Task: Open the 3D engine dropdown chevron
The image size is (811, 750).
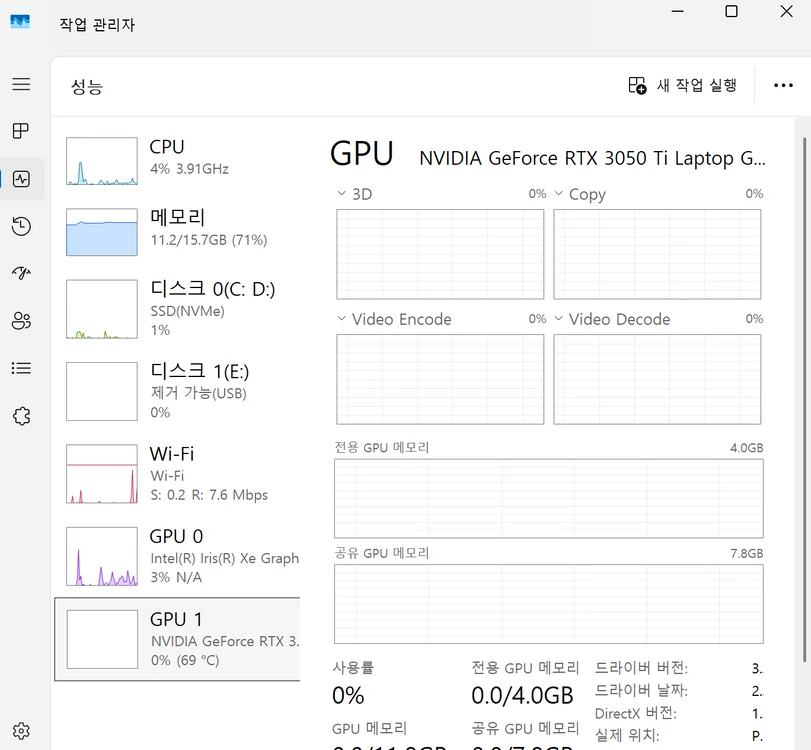Action: point(341,193)
